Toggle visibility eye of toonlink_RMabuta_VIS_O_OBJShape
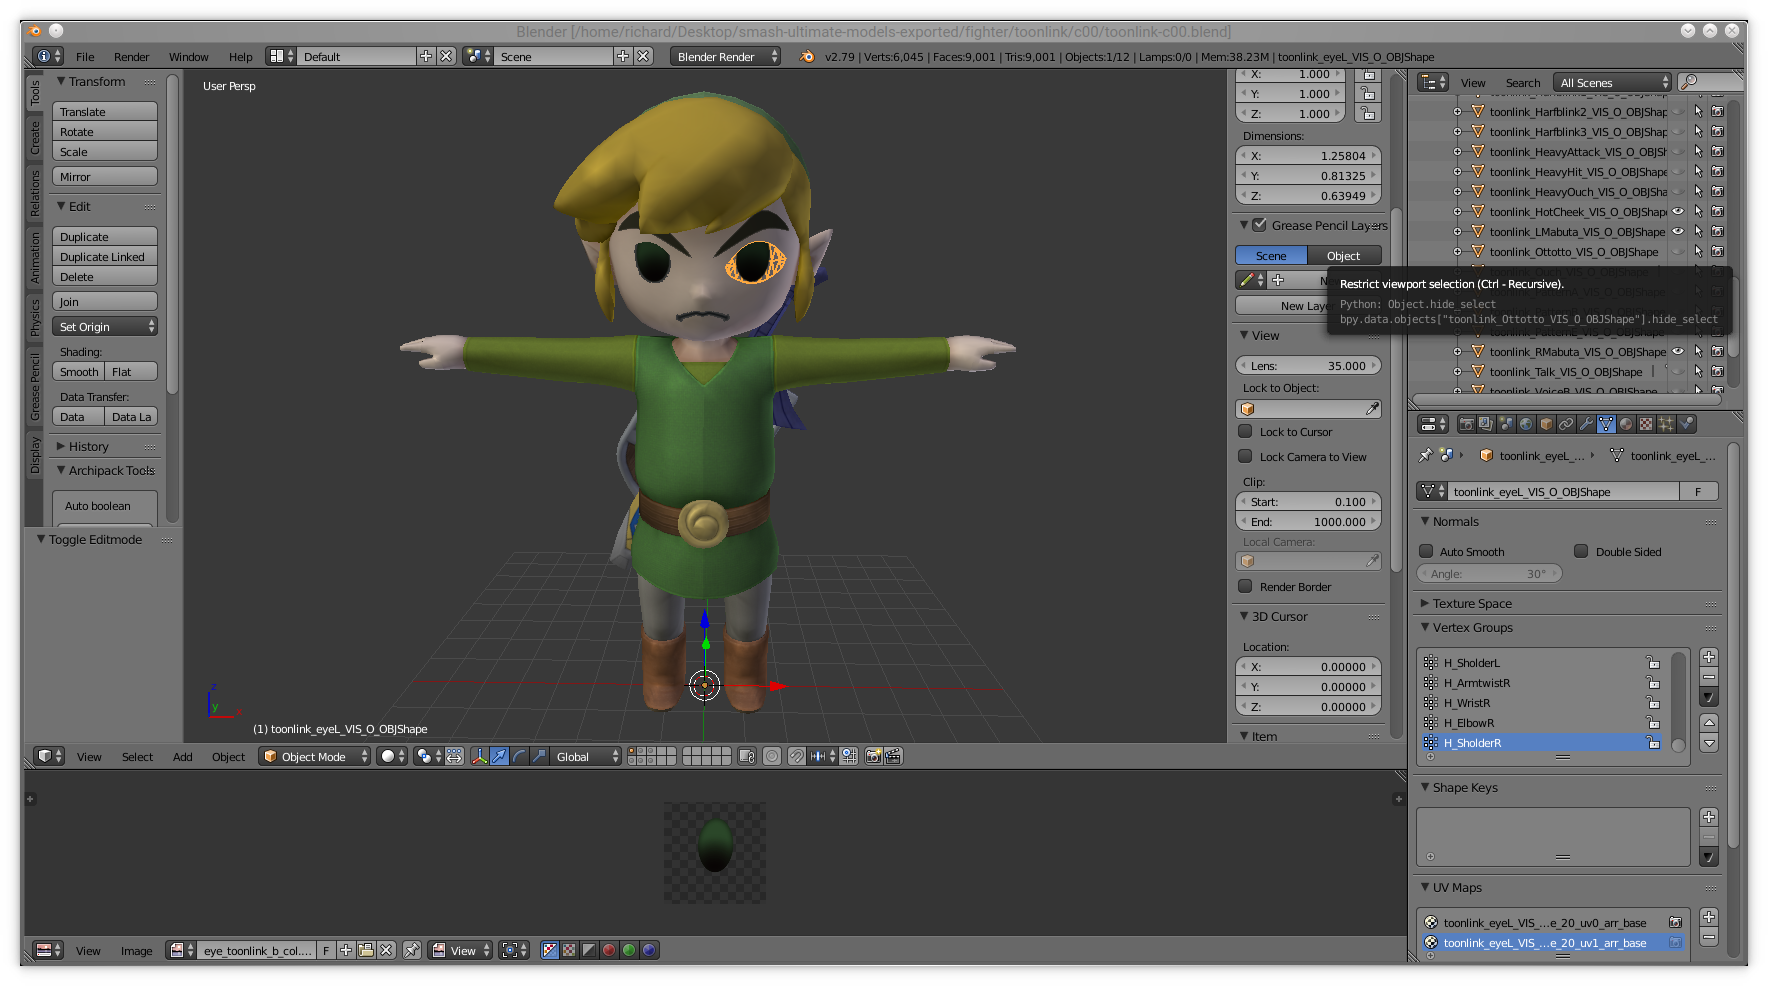The height and width of the screenshot is (986, 1768). click(x=1678, y=351)
